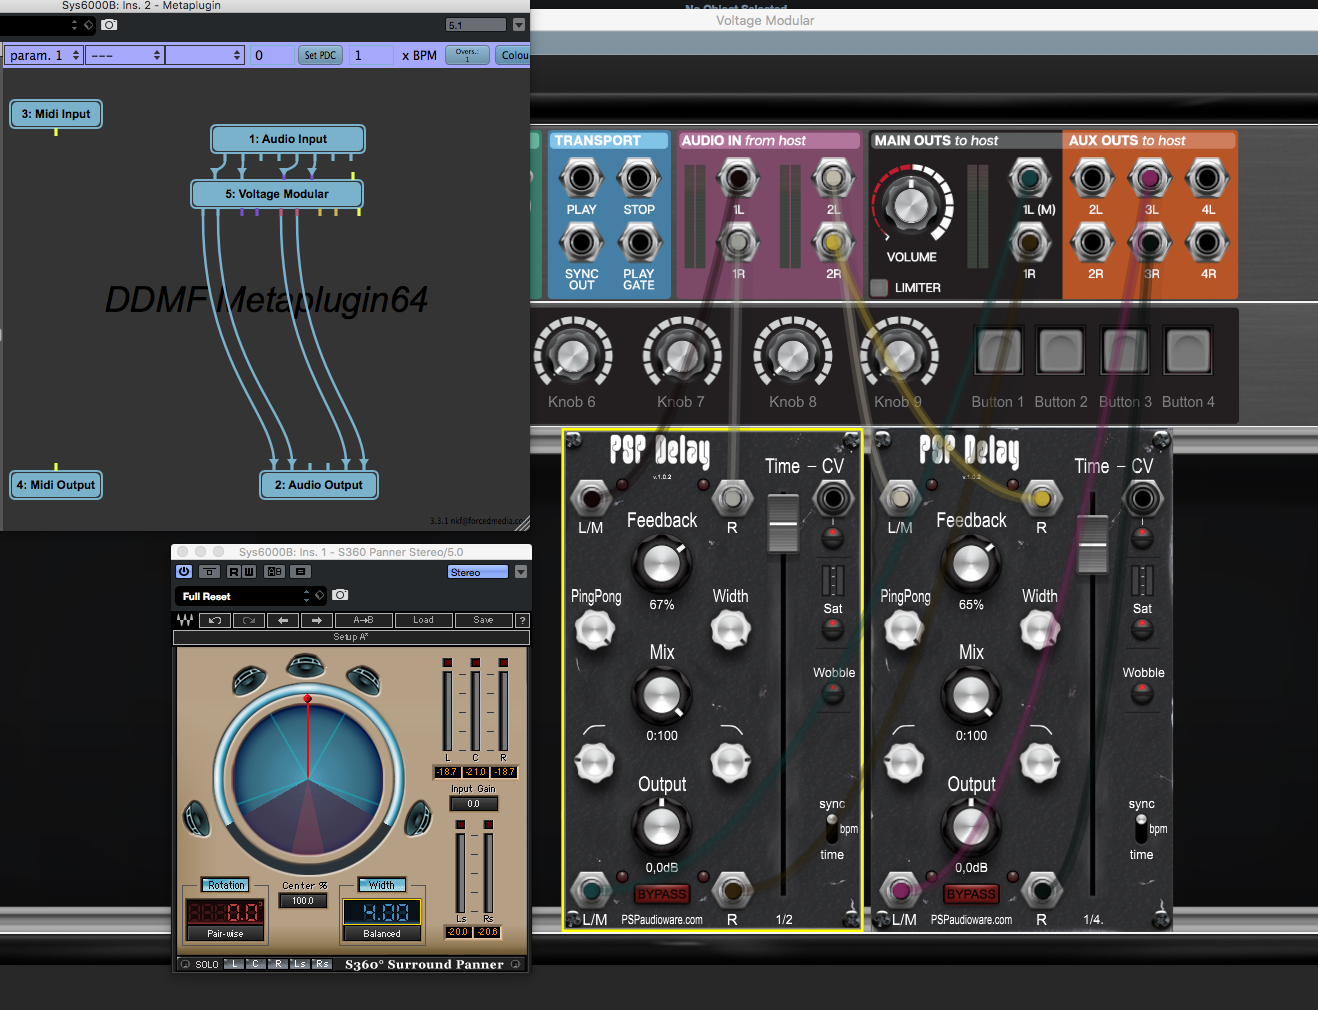Click the Overs. 1 oversampling button
Image resolution: width=1318 pixels, height=1010 pixels.
point(466,55)
